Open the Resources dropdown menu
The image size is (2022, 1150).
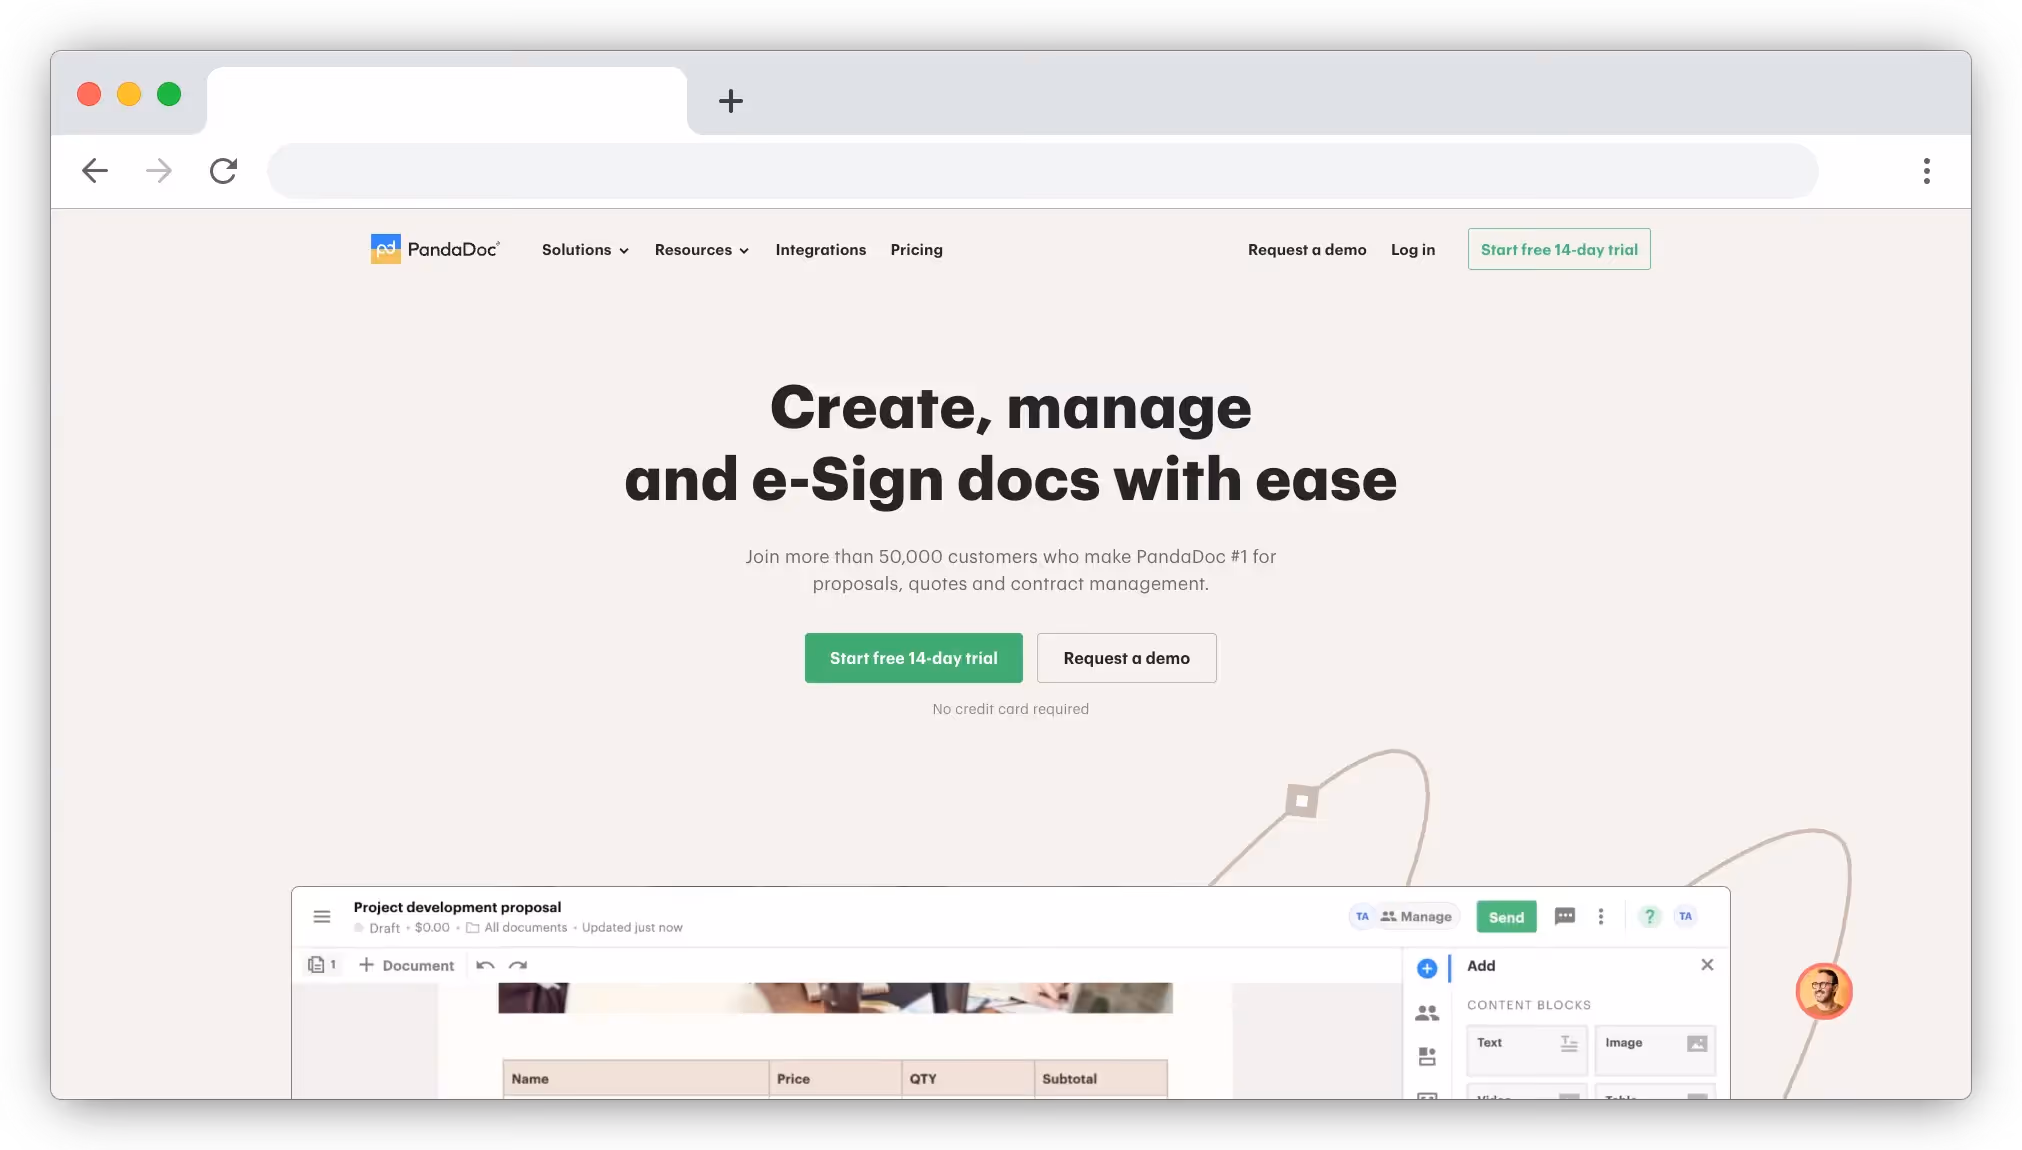(701, 250)
